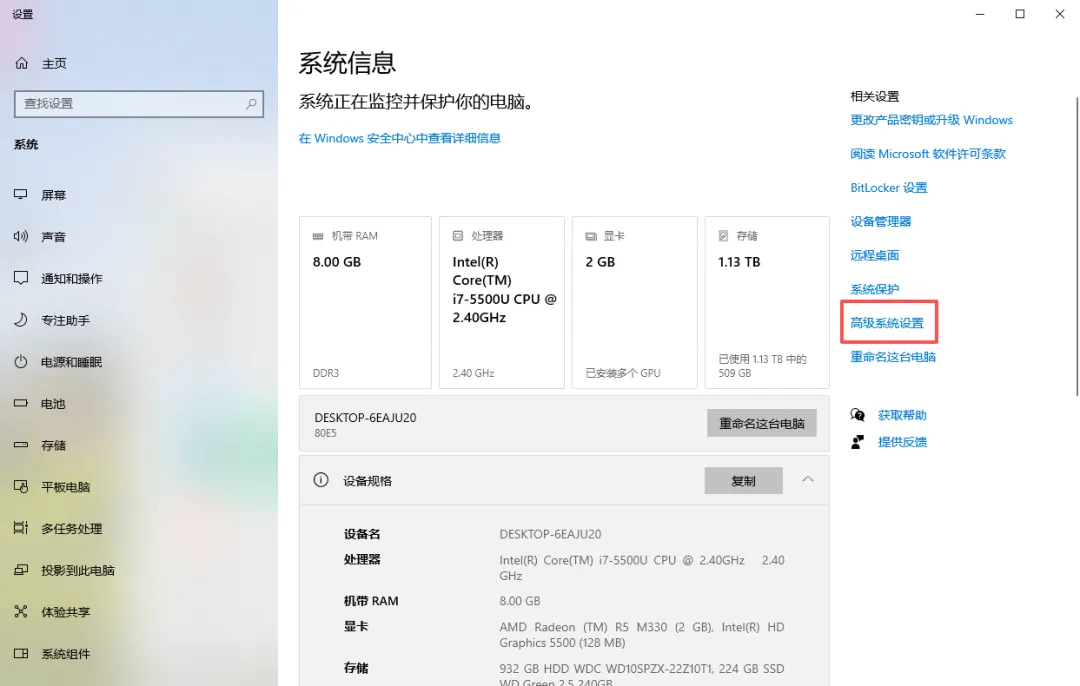Open 阅读 Microsoft 软件许可条款 link
Screen dimensions: 1080x686
point(928,154)
